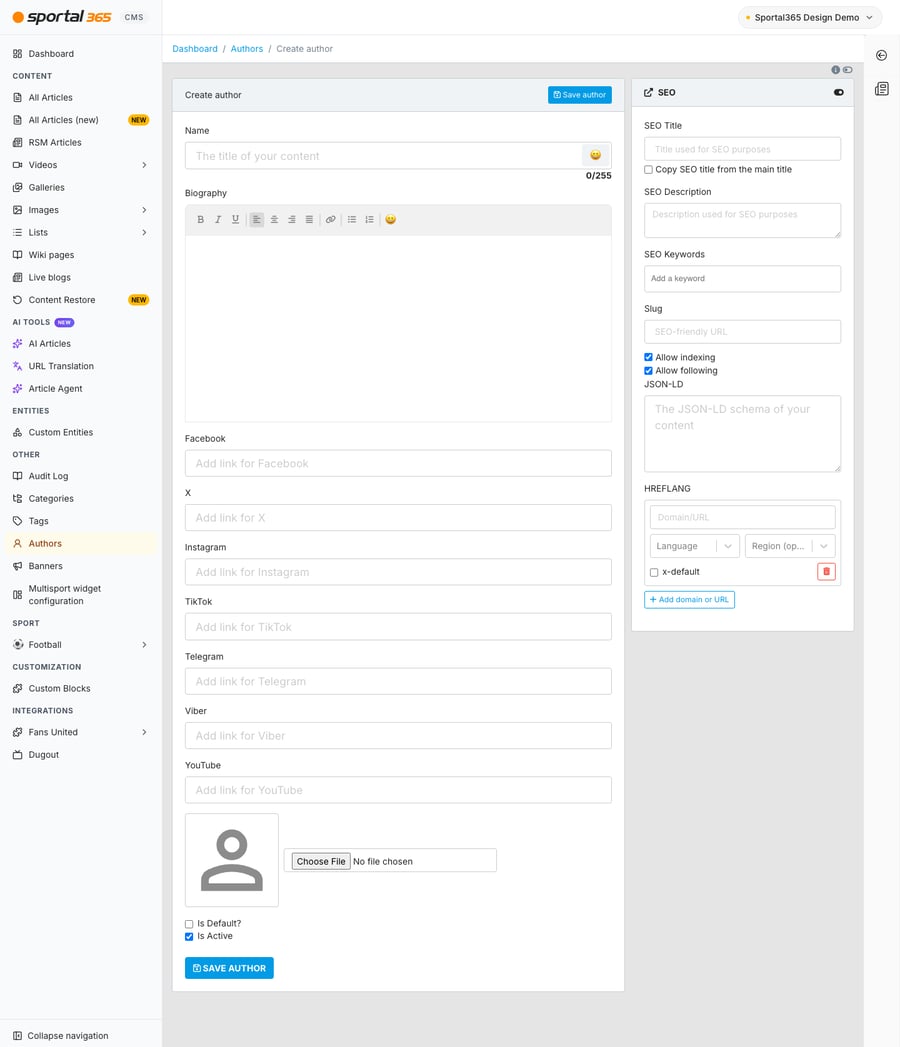
Task: Open the Region dropdown
Action: coord(790,546)
